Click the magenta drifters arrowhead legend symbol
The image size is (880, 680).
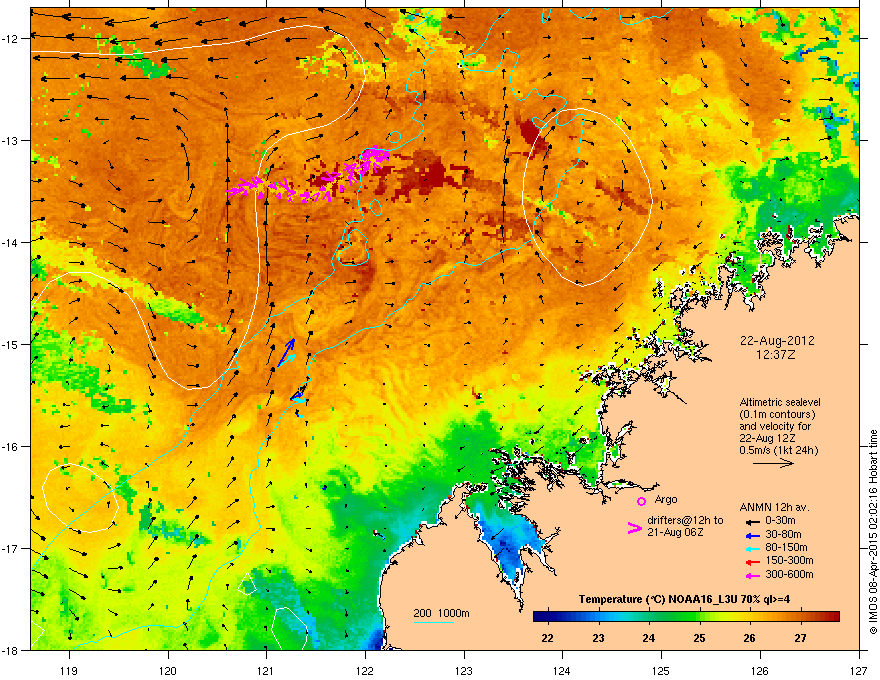[x=634, y=528]
